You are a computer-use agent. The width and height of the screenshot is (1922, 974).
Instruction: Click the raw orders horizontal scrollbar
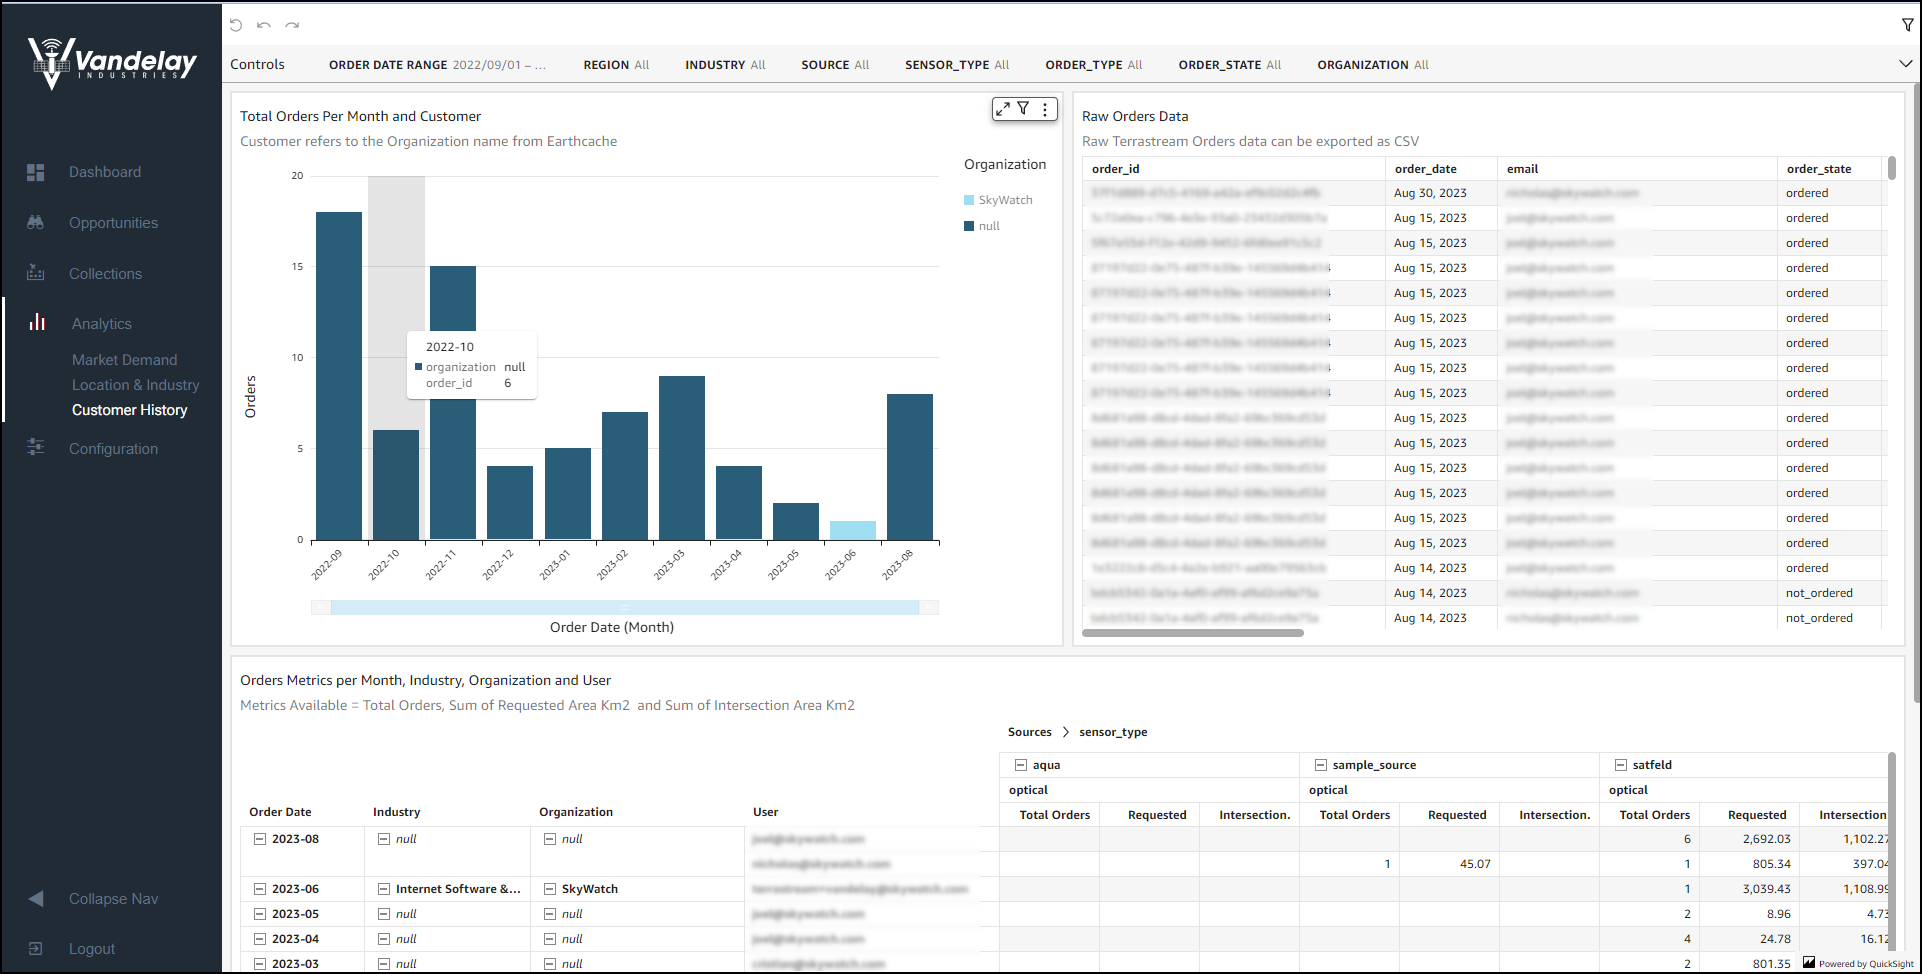pos(1193,632)
